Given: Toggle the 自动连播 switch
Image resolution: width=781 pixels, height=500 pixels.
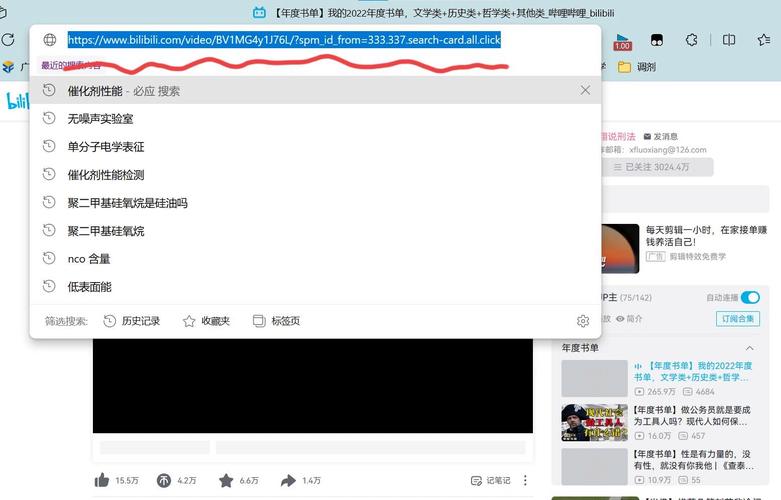Looking at the screenshot, I should tap(750, 297).
